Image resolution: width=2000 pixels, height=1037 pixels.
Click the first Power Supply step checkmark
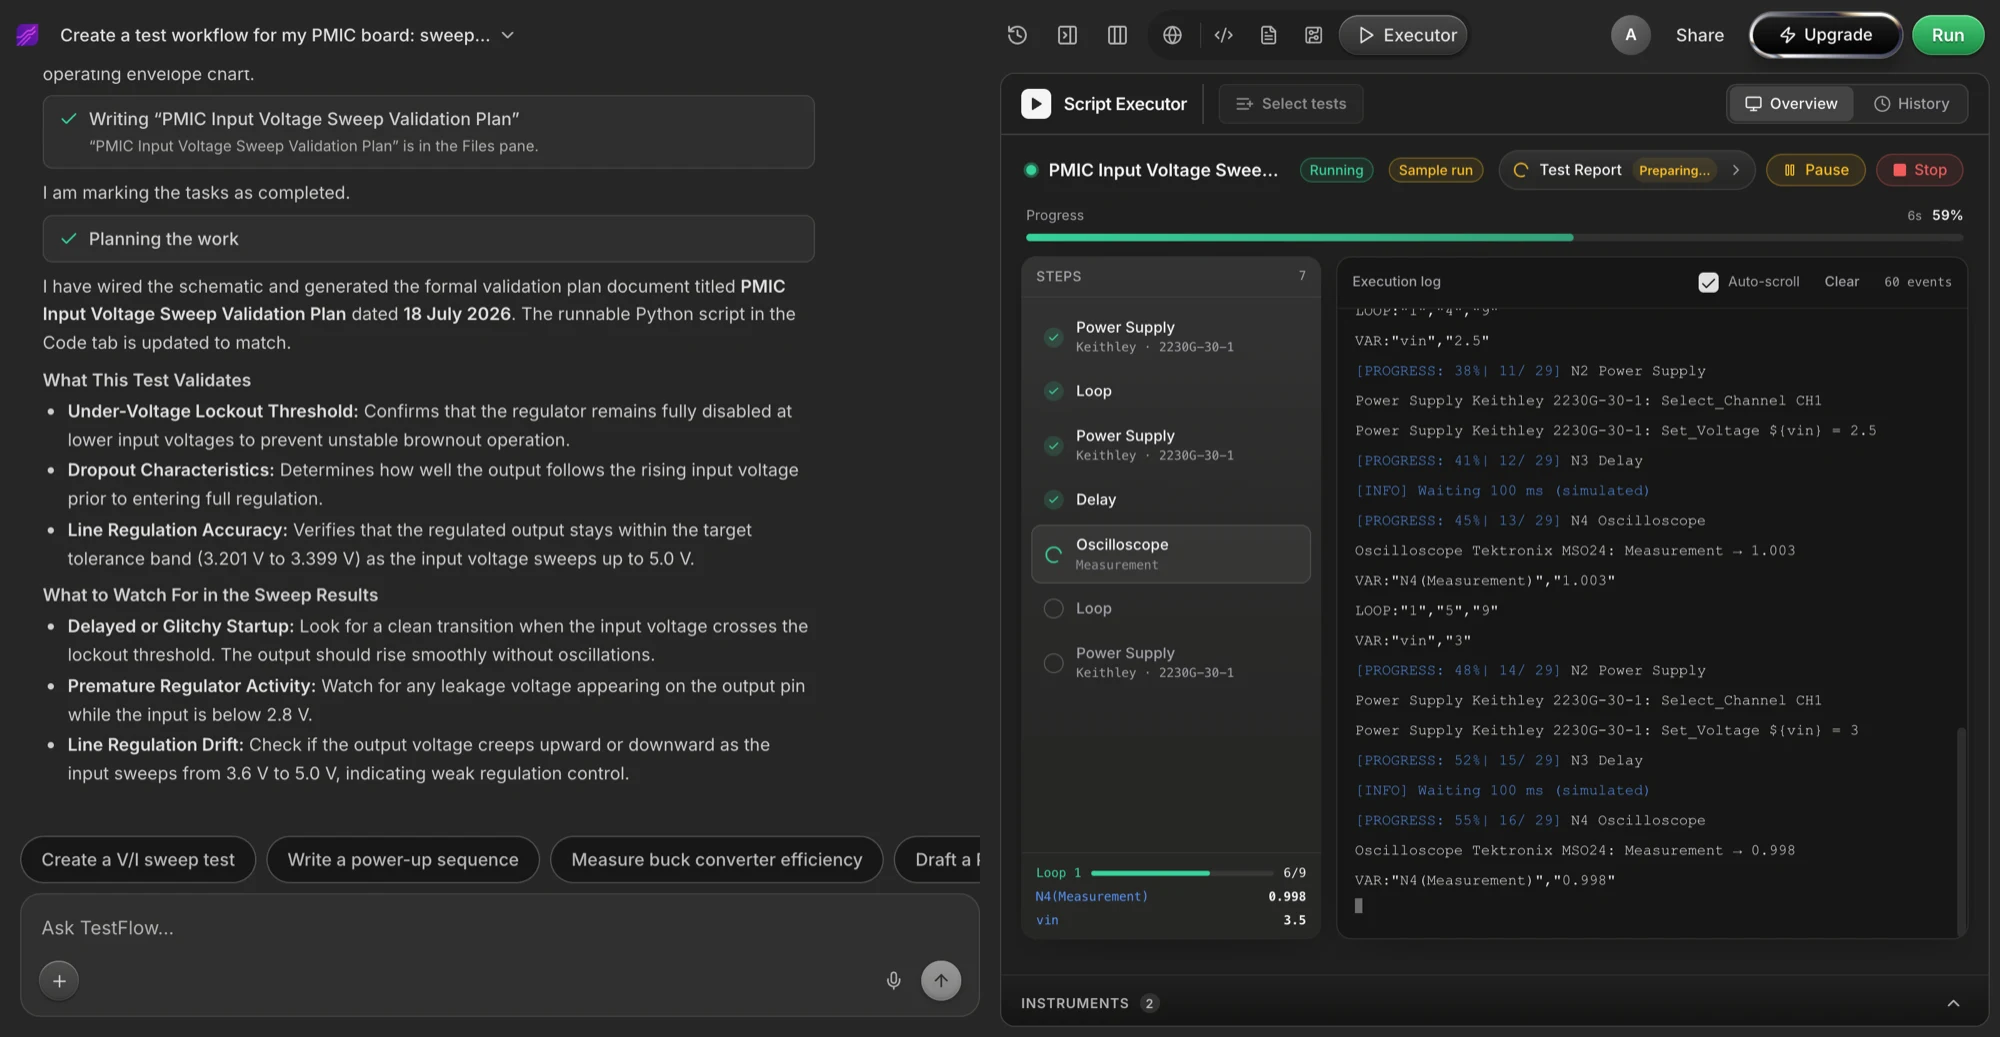(x=1053, y=337)
